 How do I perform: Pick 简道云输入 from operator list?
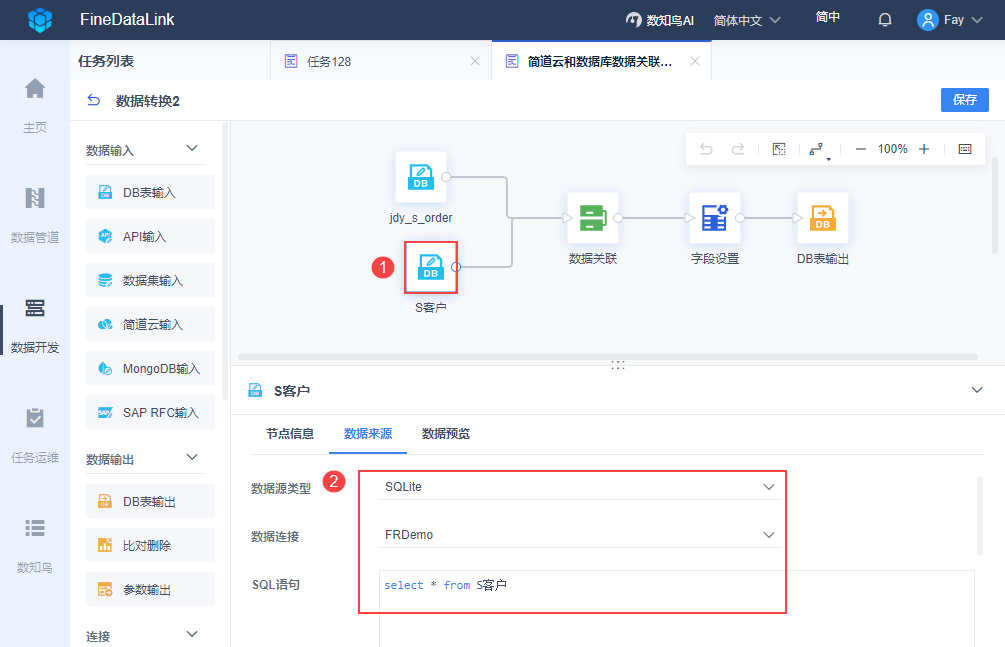[151, 324]
